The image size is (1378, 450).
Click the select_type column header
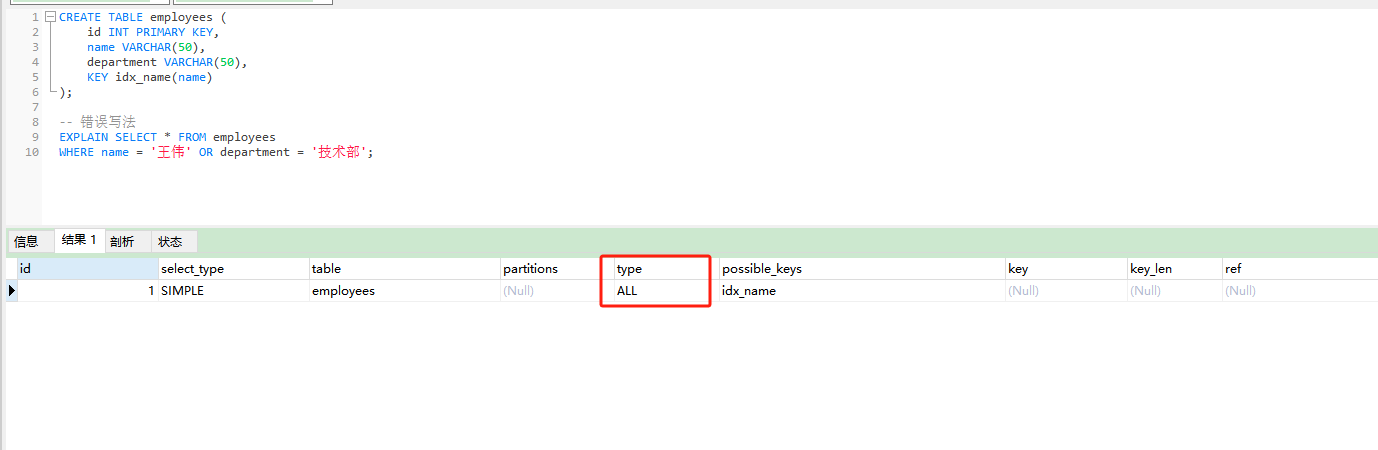point(233,269)
